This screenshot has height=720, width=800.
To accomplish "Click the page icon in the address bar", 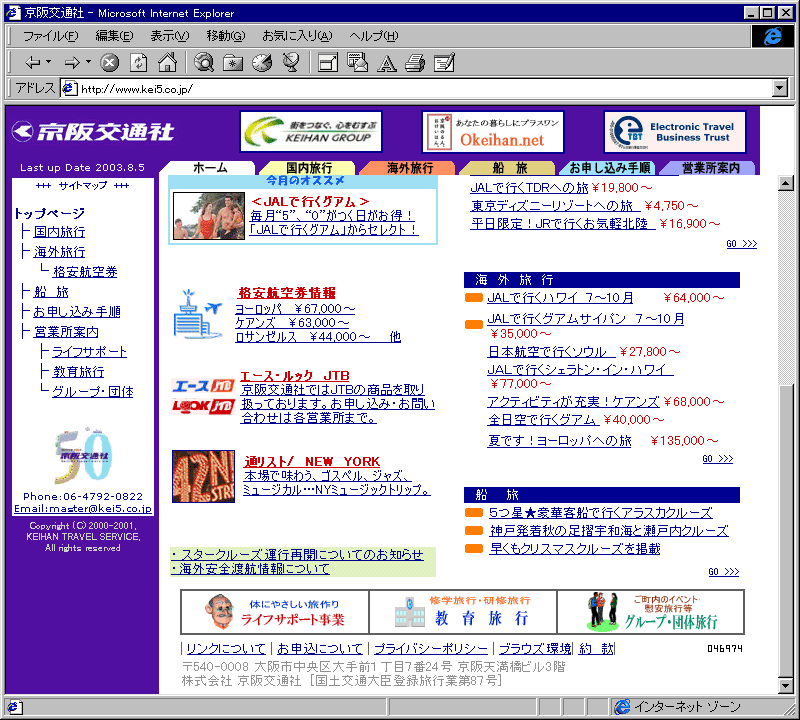I will coord(69,89).
